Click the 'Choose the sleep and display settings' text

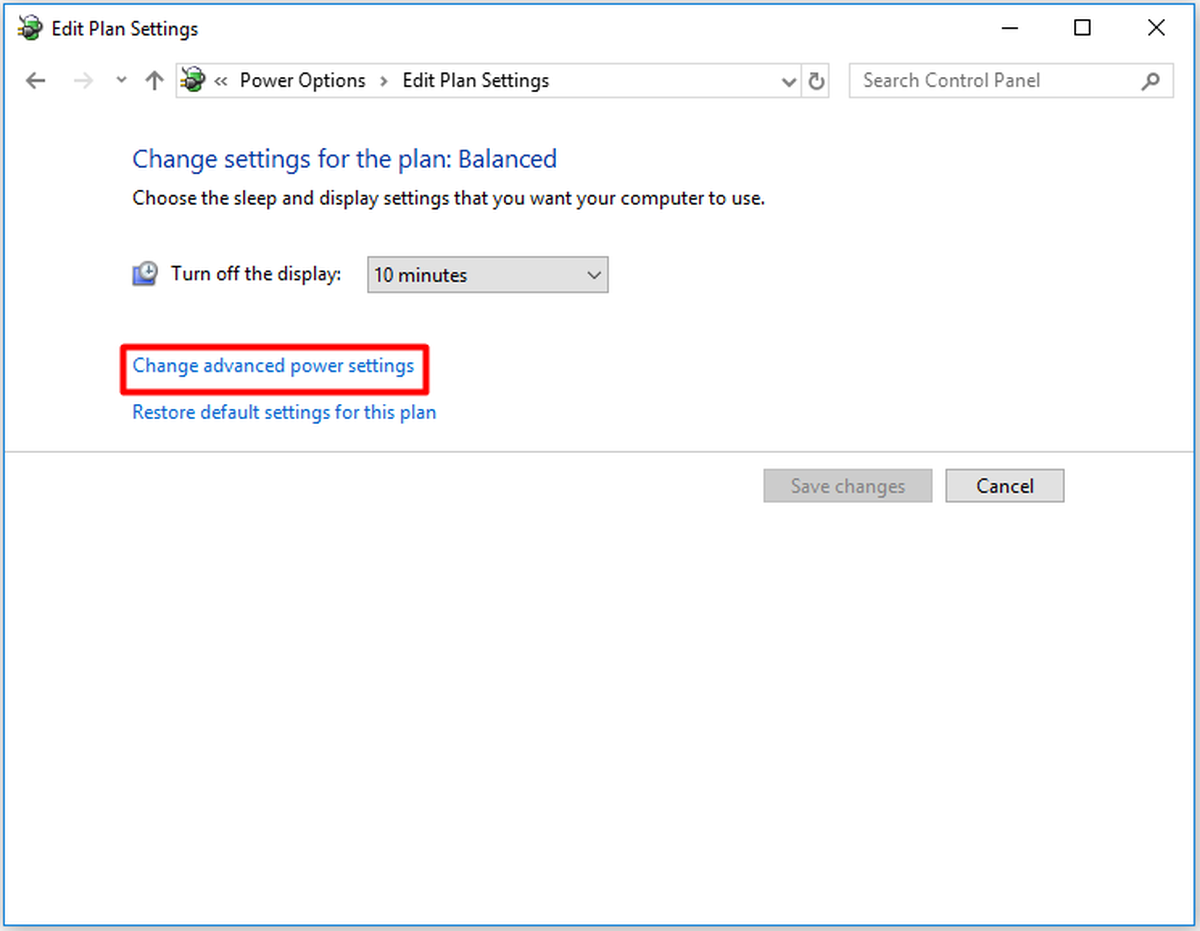449,198
